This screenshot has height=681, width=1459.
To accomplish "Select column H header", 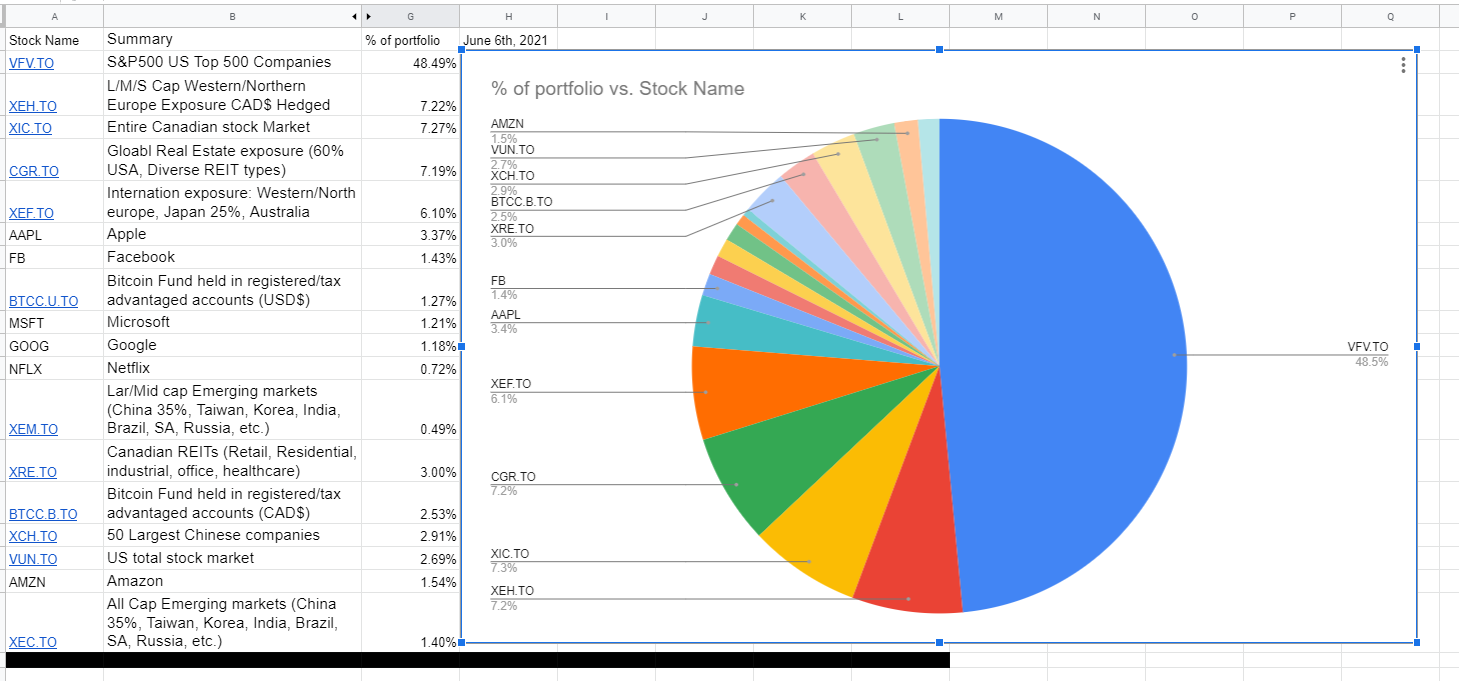I will 508,16.
